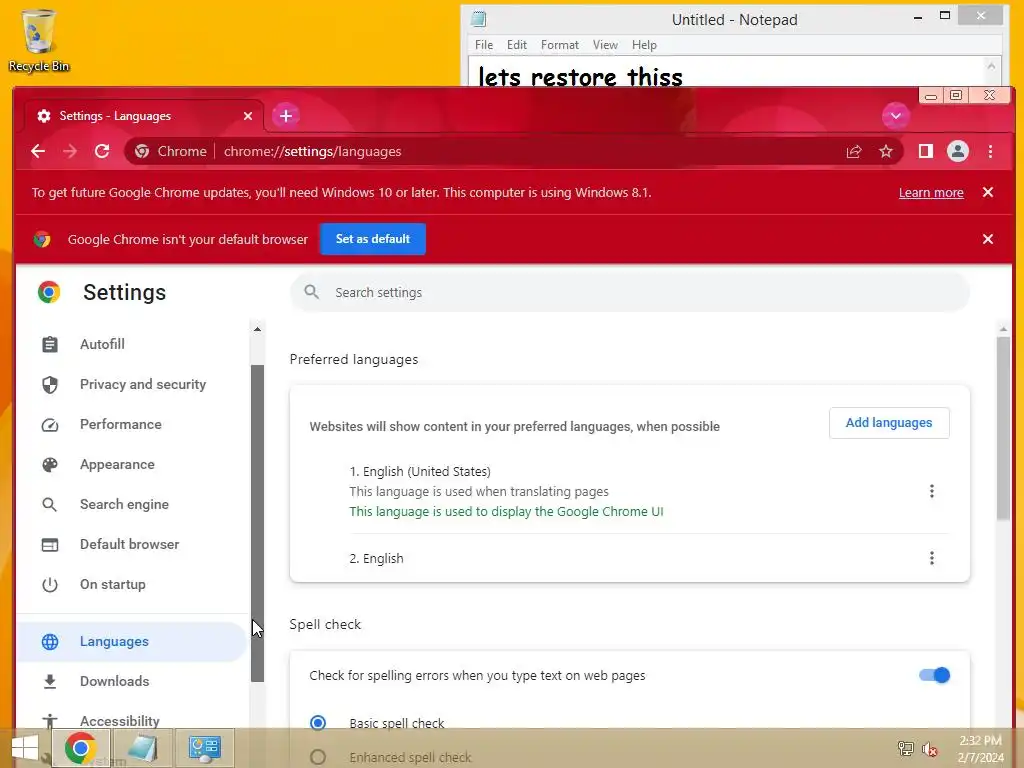Click the Performance gauge icon
The width and height of the screenshot is (1024, 768).
[x=50, y=425]
